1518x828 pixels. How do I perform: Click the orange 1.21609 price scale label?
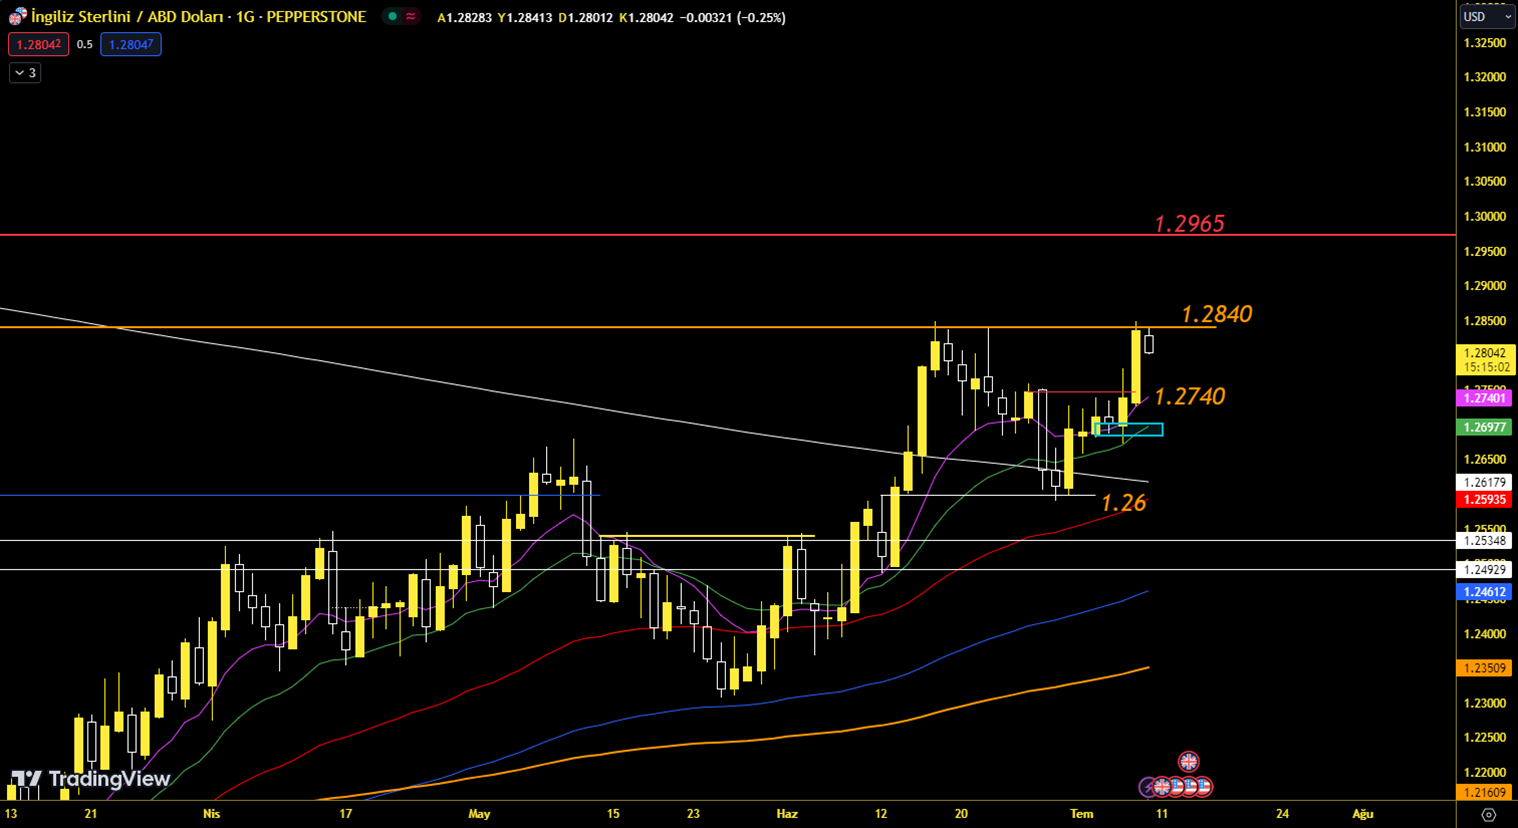(1485, 793)
